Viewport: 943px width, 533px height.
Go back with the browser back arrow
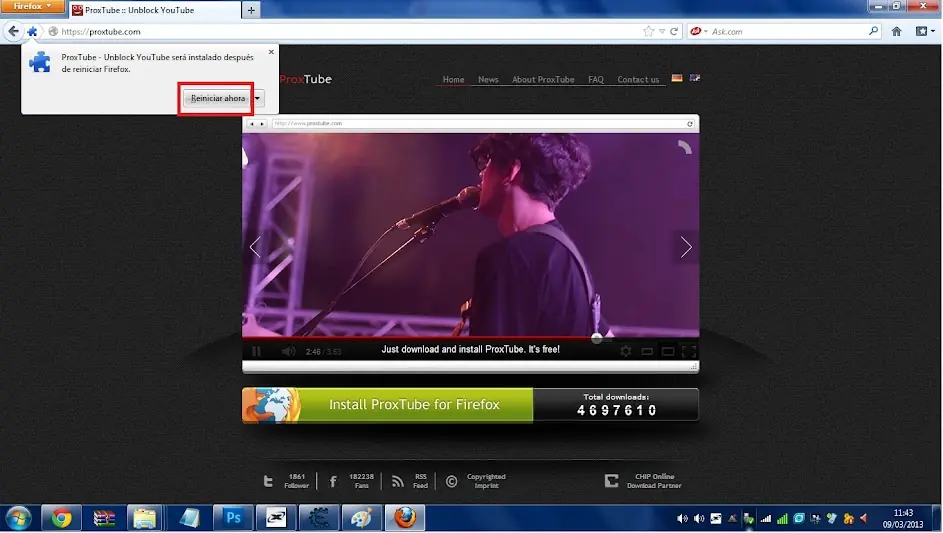coord(13,31)
